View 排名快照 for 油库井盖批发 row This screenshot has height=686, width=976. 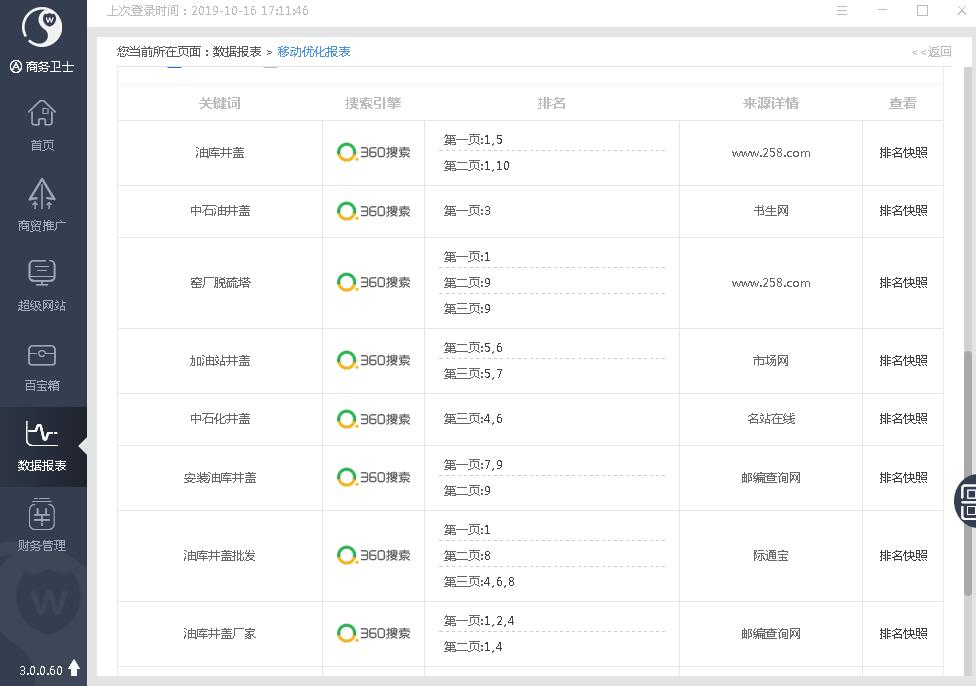point(903,556)
